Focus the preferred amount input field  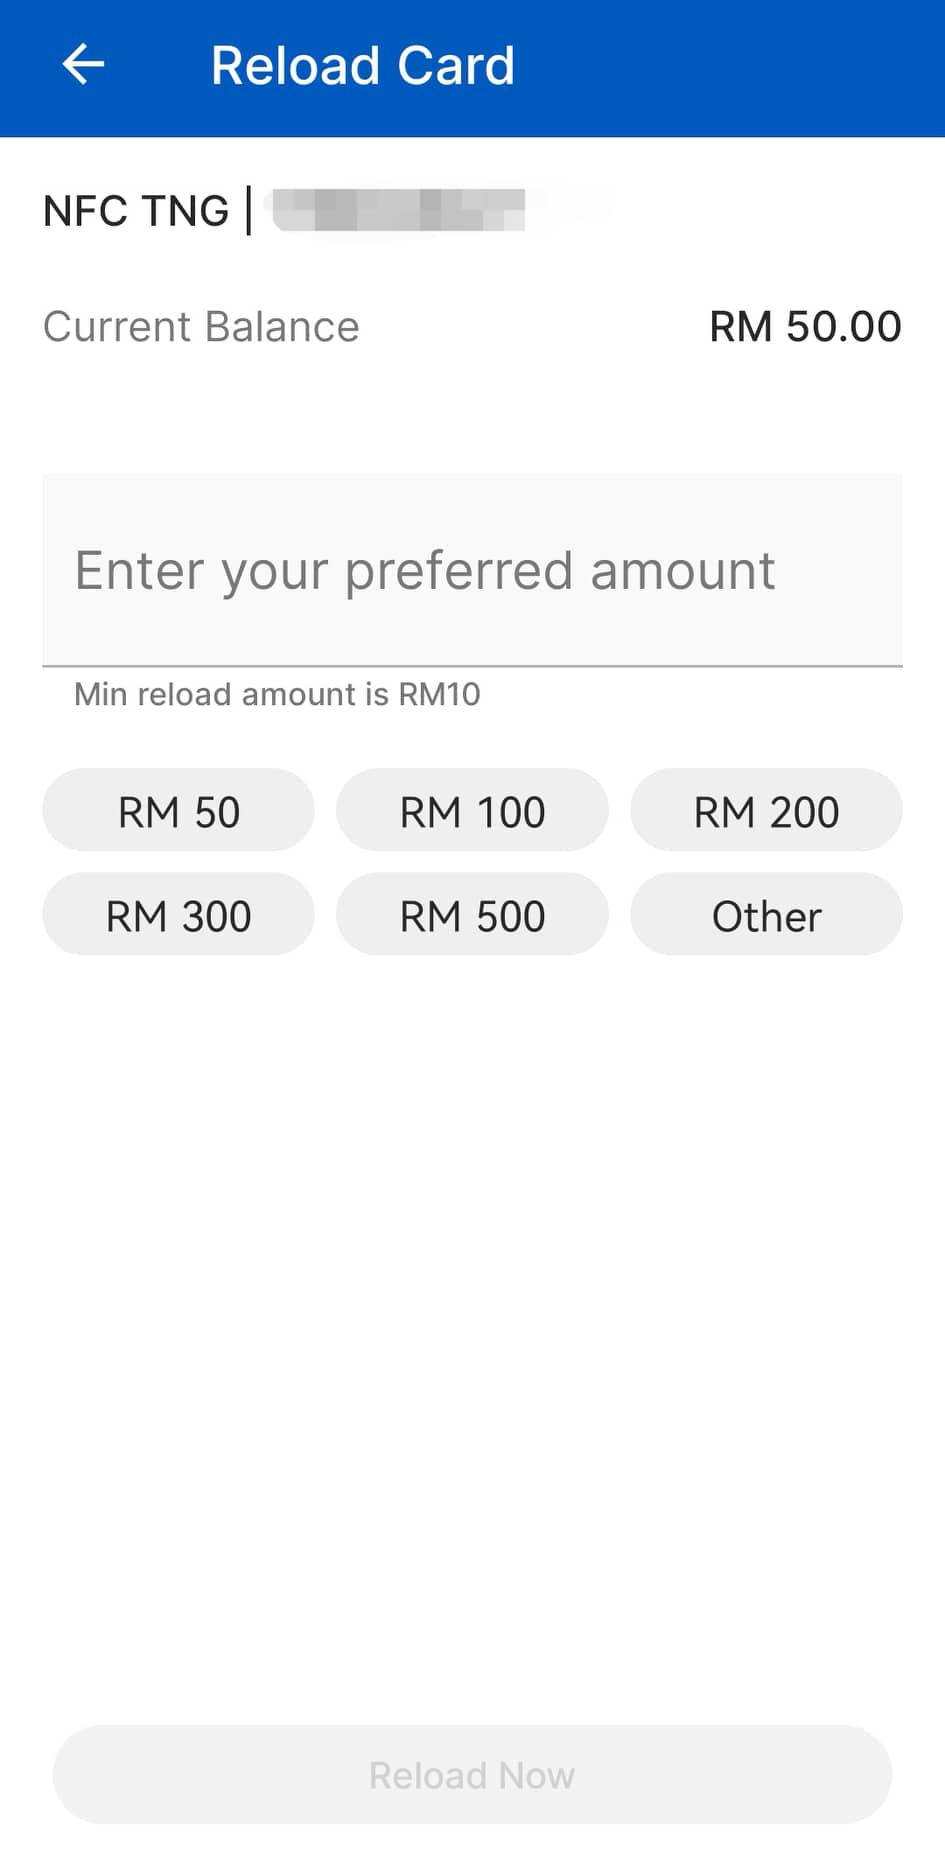tap(472, 570)
